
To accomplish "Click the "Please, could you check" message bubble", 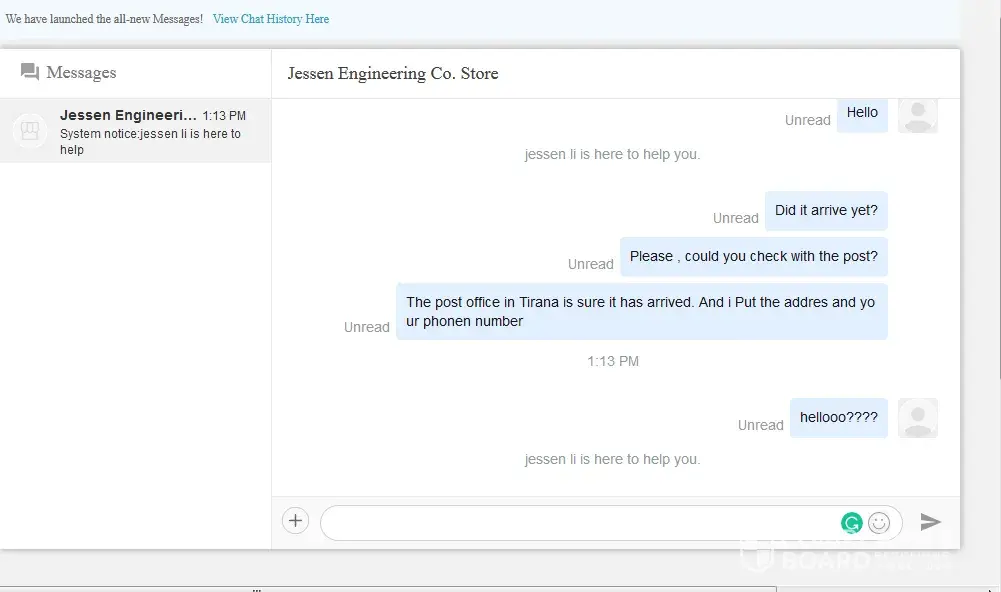I will tap(753, 257).
